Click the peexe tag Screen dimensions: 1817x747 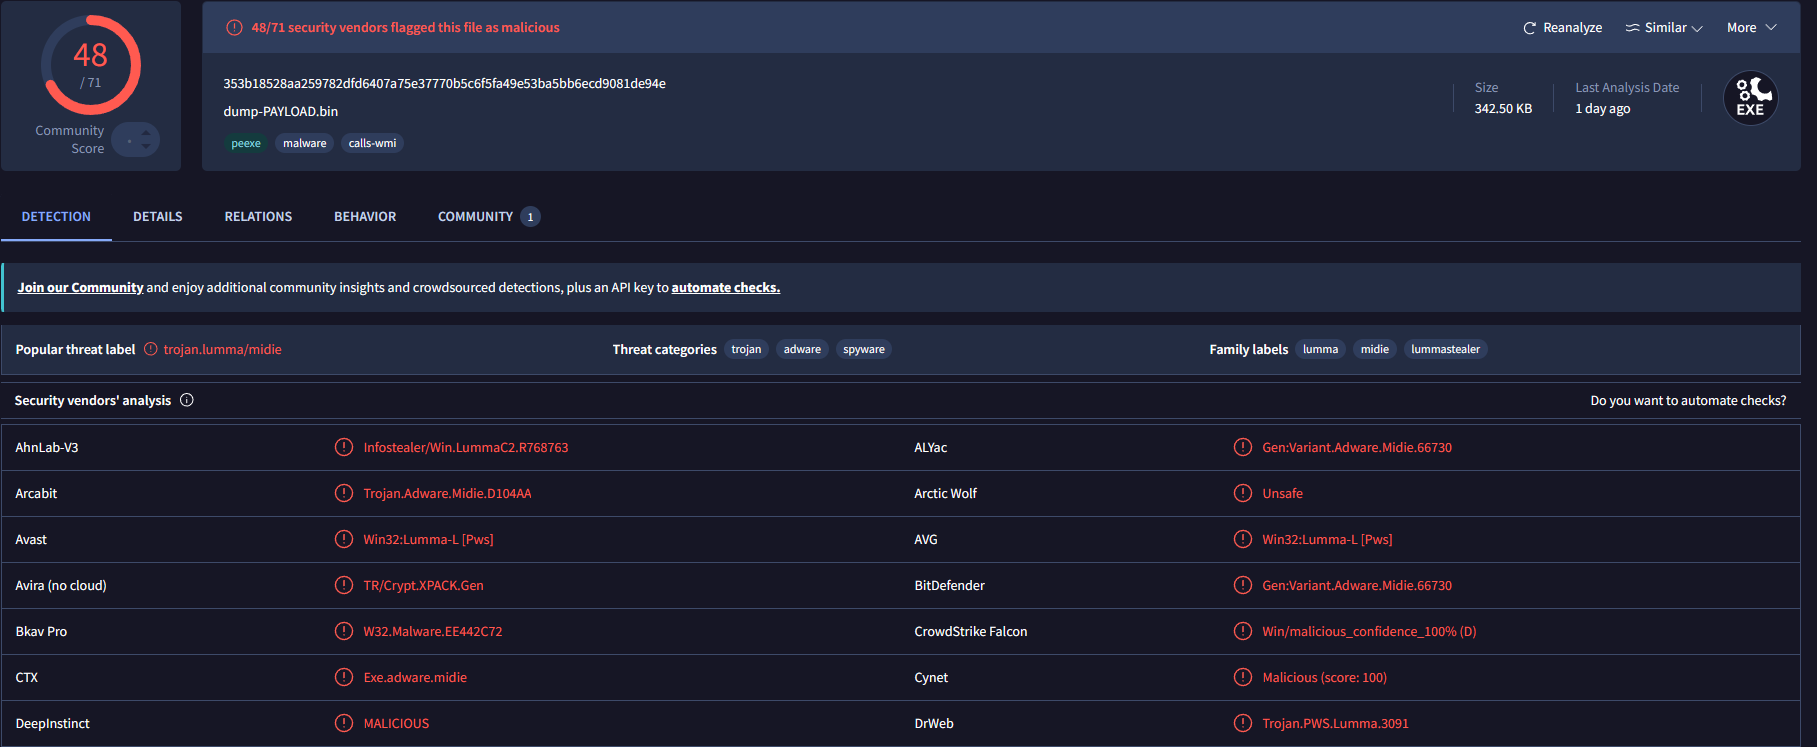tap(246, 143)
